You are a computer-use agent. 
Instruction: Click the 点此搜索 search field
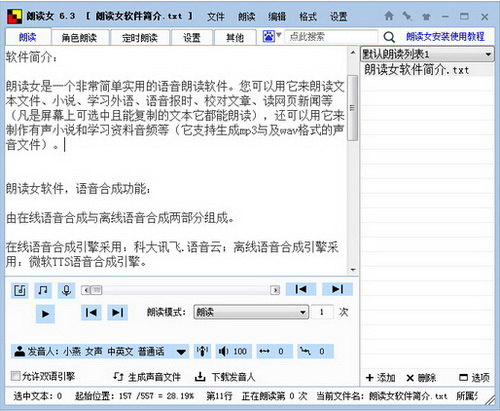pos(331,36)
